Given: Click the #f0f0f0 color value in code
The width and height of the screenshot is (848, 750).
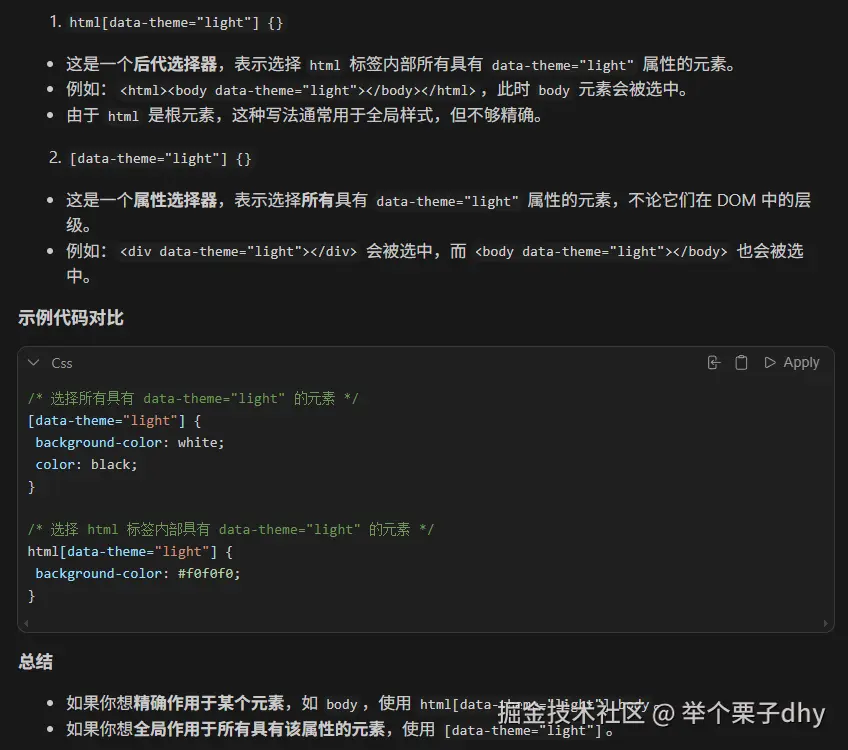Looking at the screenshot, I should click(209, 574).
